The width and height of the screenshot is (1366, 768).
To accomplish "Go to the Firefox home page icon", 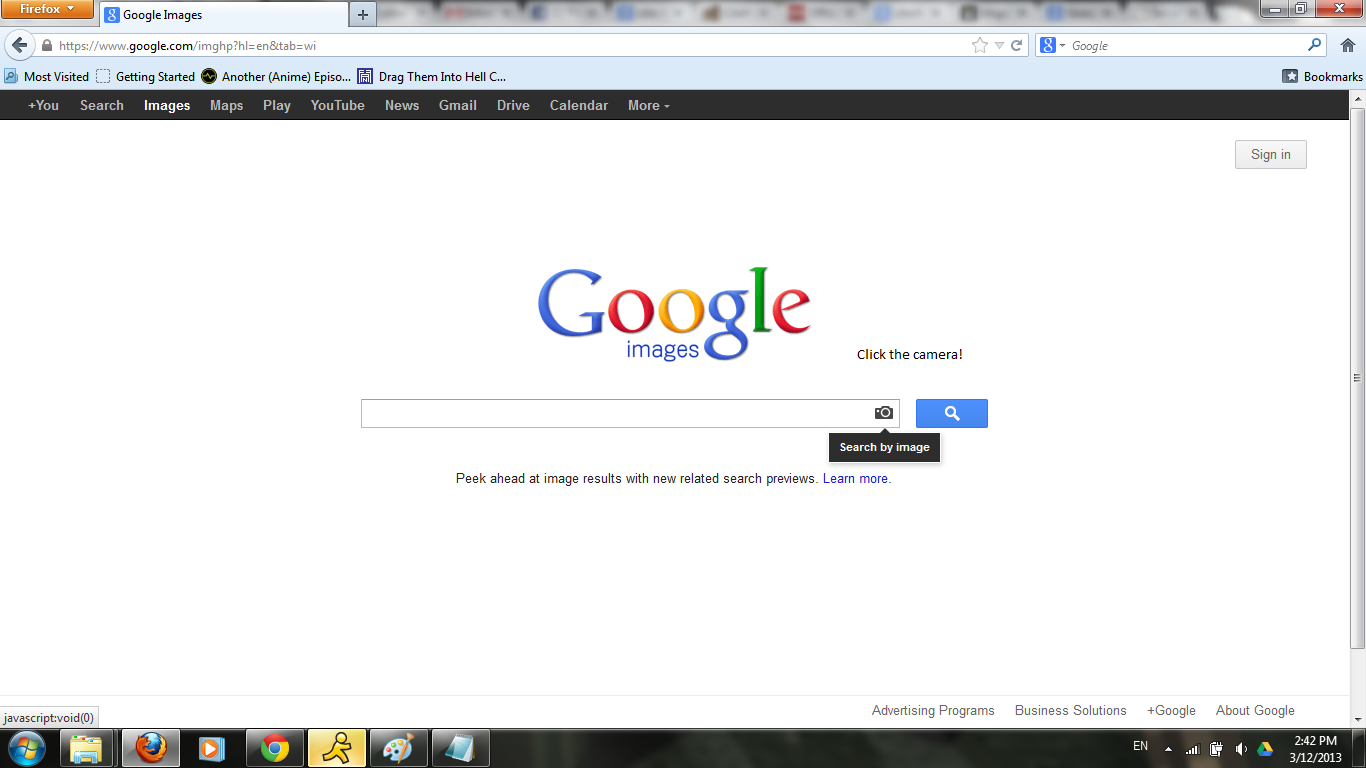I will coord(1347,46).
